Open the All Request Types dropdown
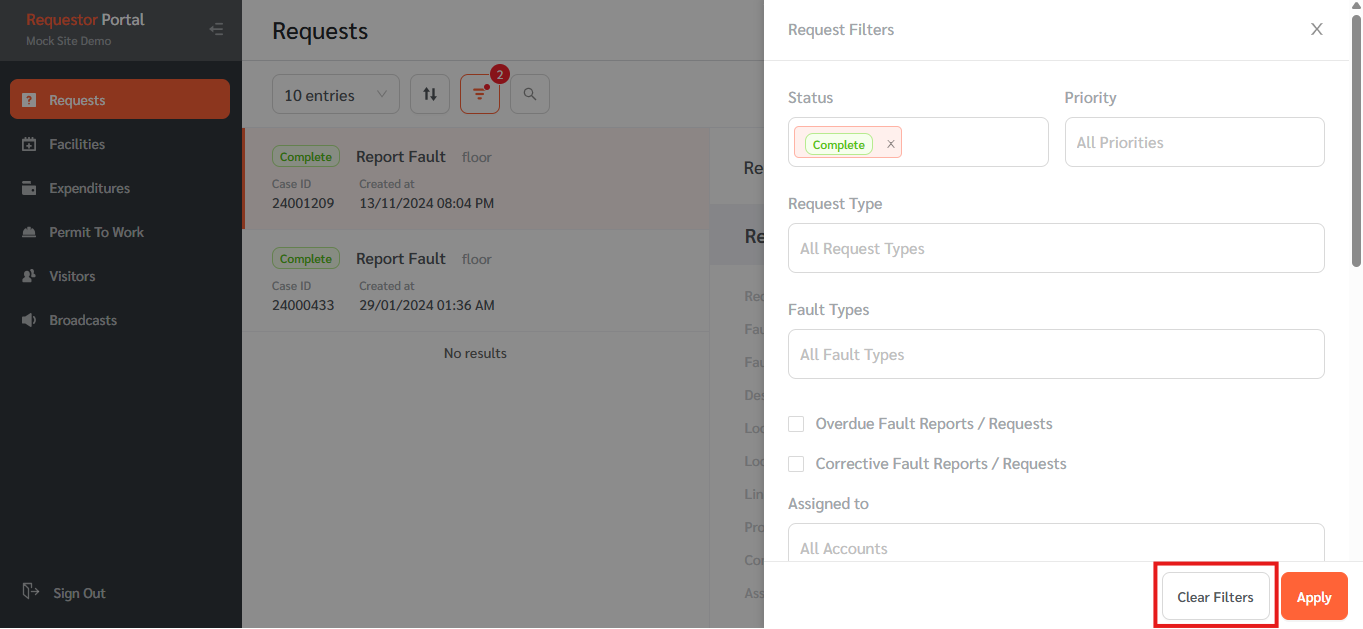This screenshot has width=1363, height=629. pos(1056,248)
